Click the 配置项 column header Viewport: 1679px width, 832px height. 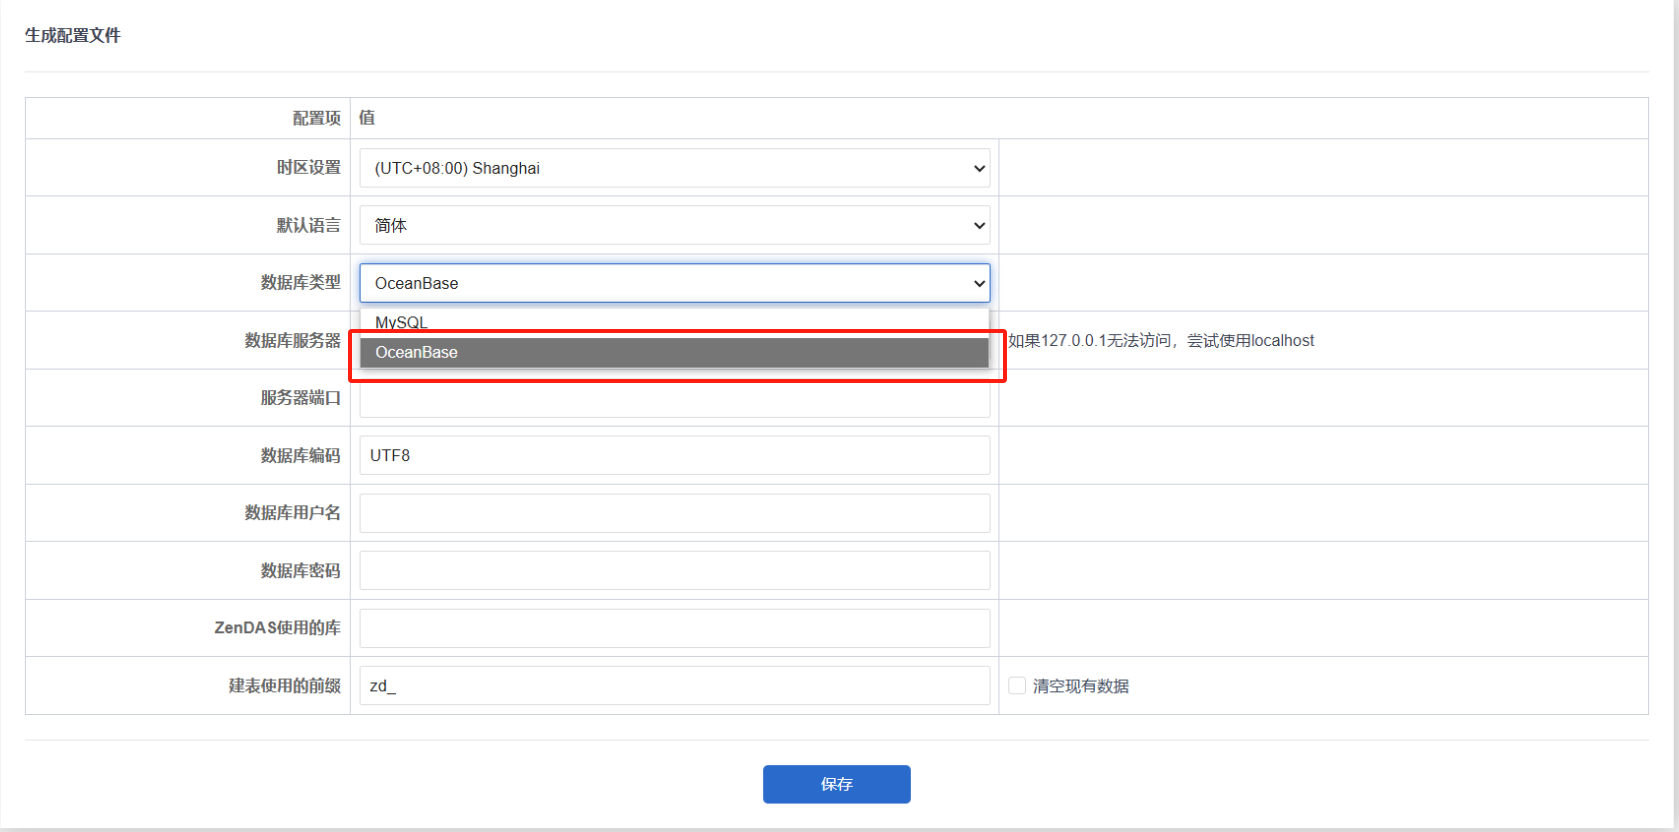[316, 118]
